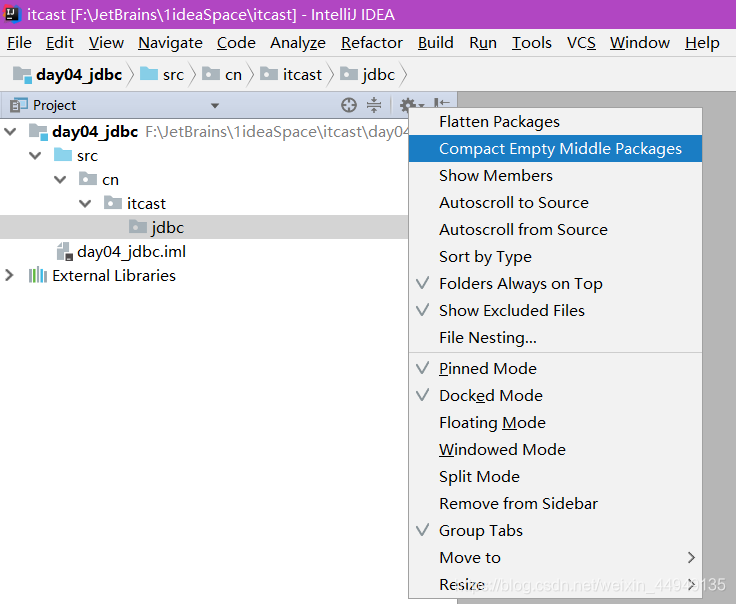Screen dimensions: 736x604
Task: Select the jdbc row in project tree
Action: pyautogui.click(x=204, y=227)
